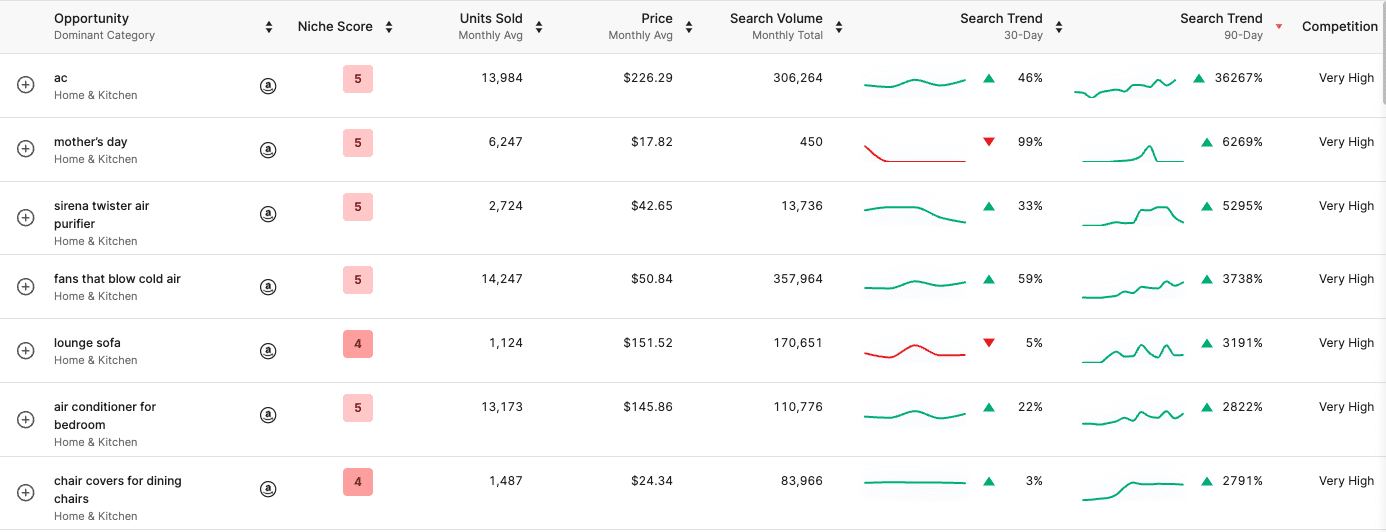Expand the 'sirena twister air purifier' row
This screenshot has width=1386, height=532.
tap(26, 218)
